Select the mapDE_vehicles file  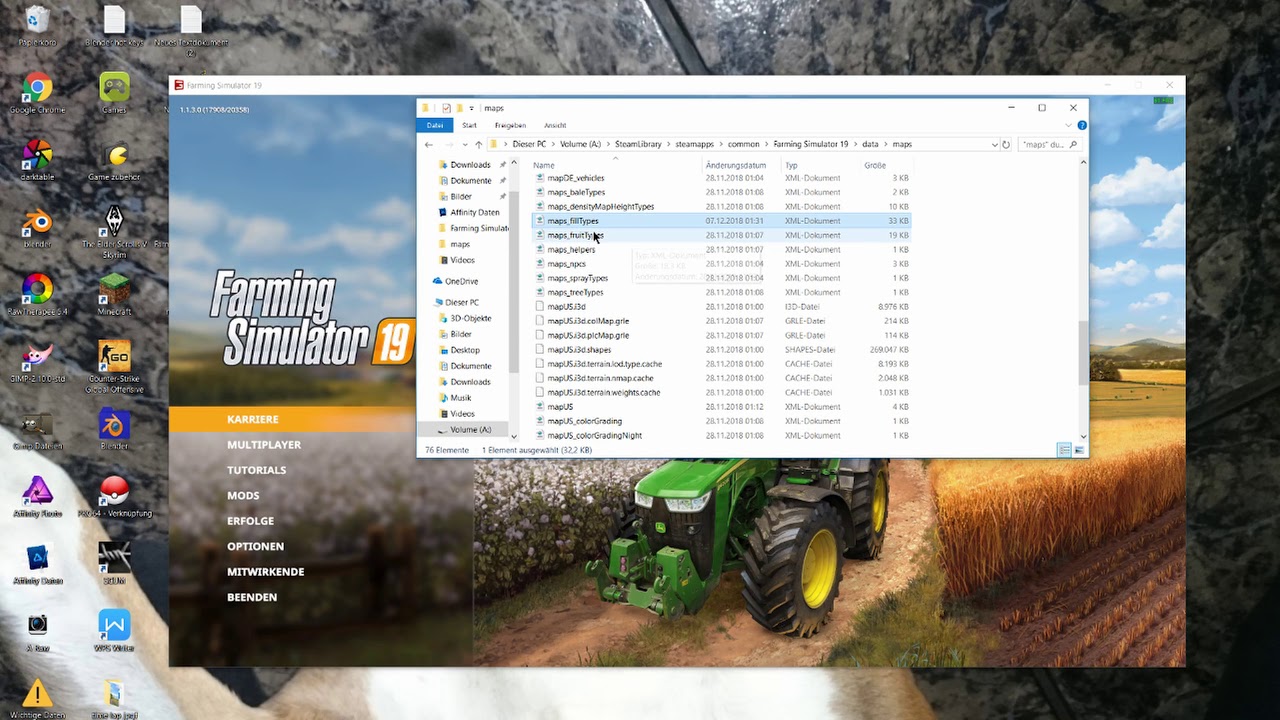coord(721,178)
